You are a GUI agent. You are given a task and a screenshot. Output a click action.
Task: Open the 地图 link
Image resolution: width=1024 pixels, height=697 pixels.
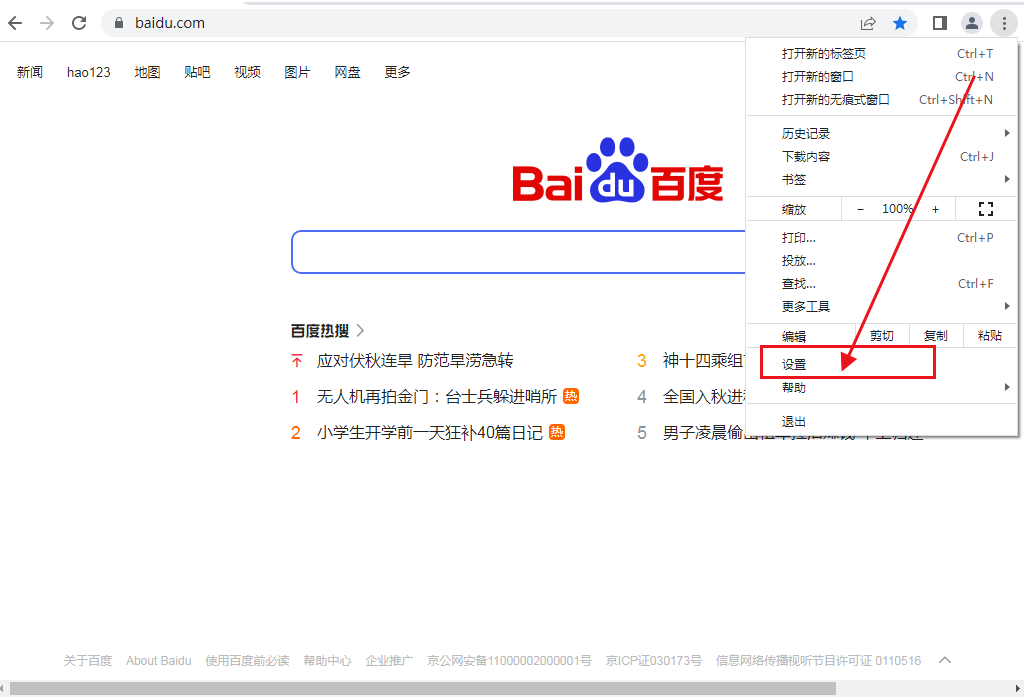tap(148, 72)
